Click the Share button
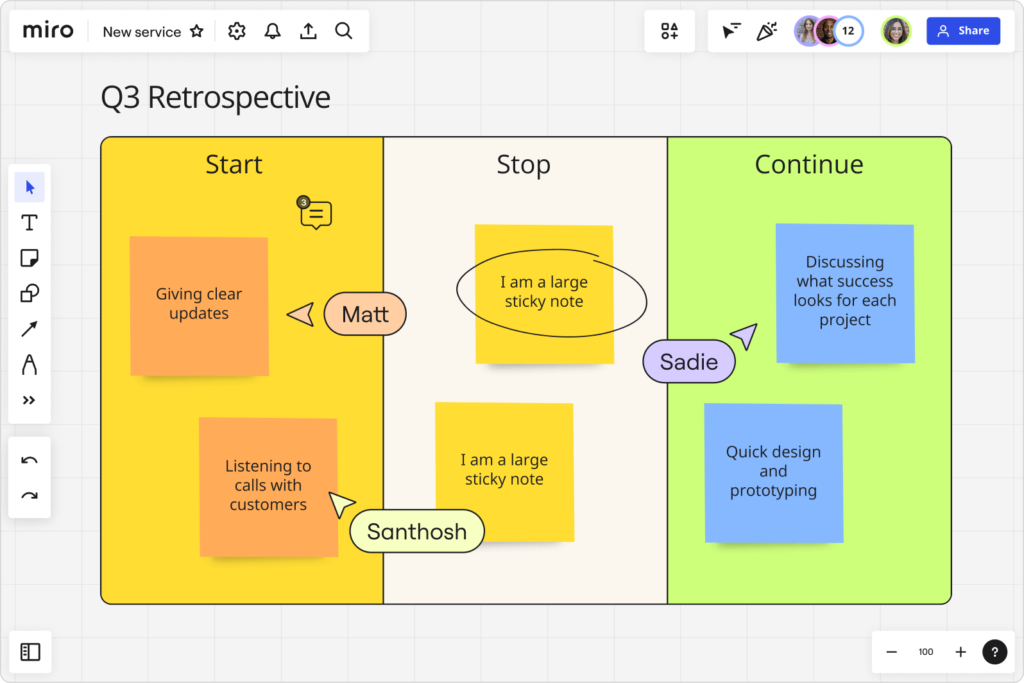1024x683 pixels. point(963,31)
